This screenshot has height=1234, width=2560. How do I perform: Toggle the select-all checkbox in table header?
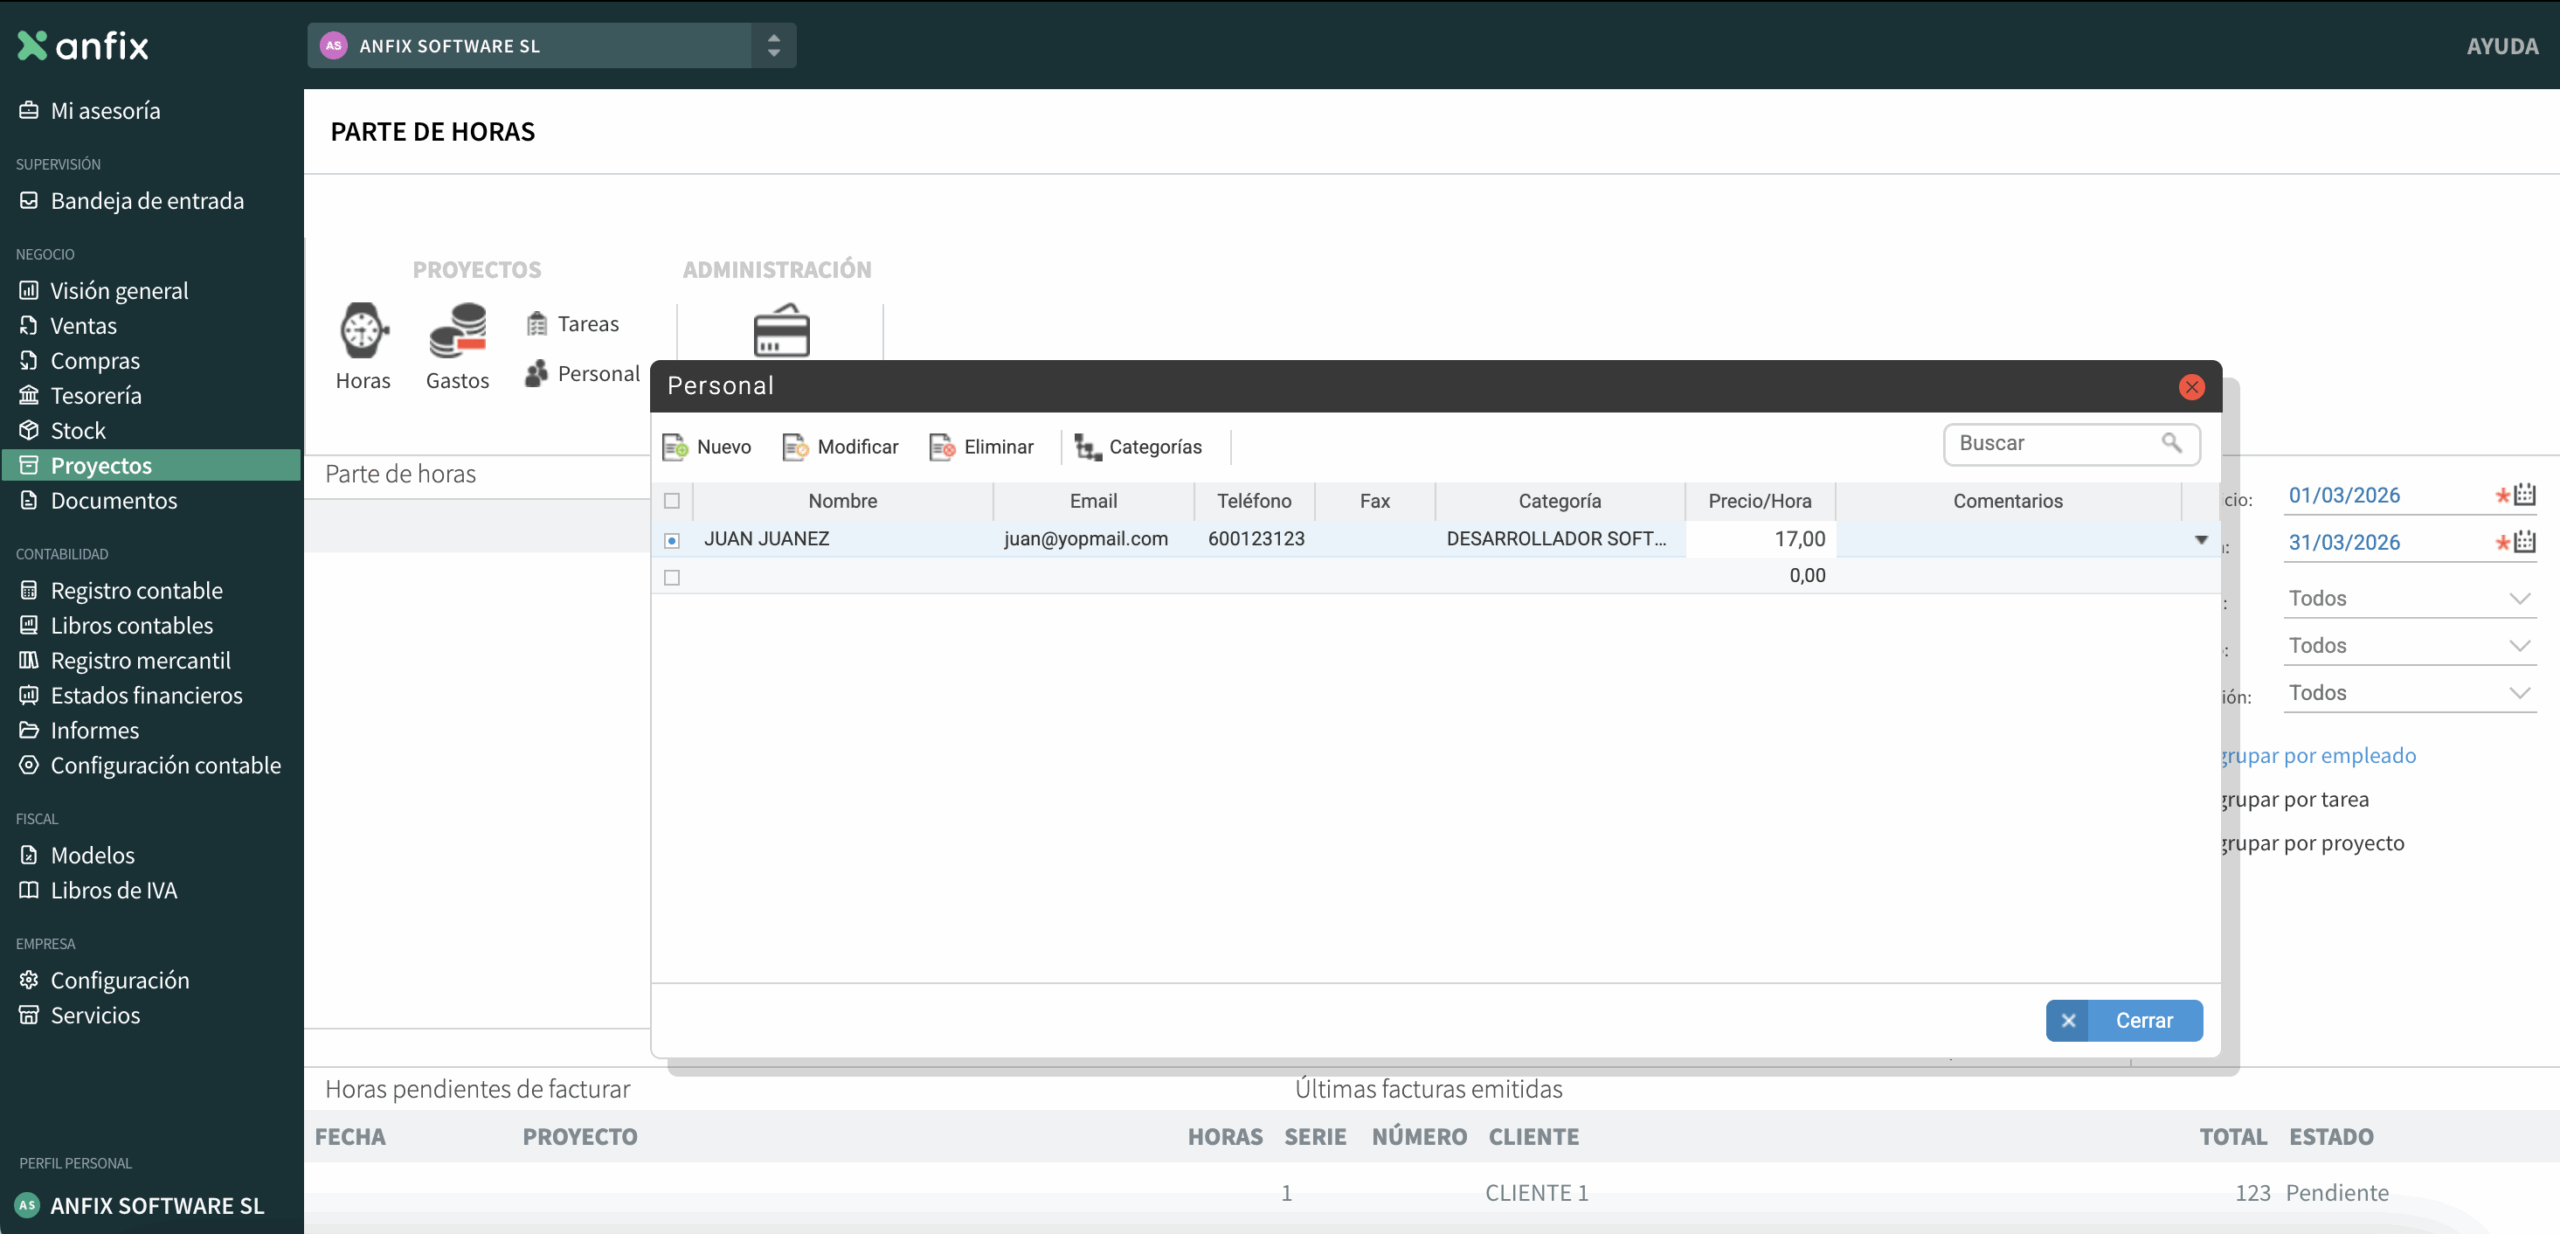[672, 501]
